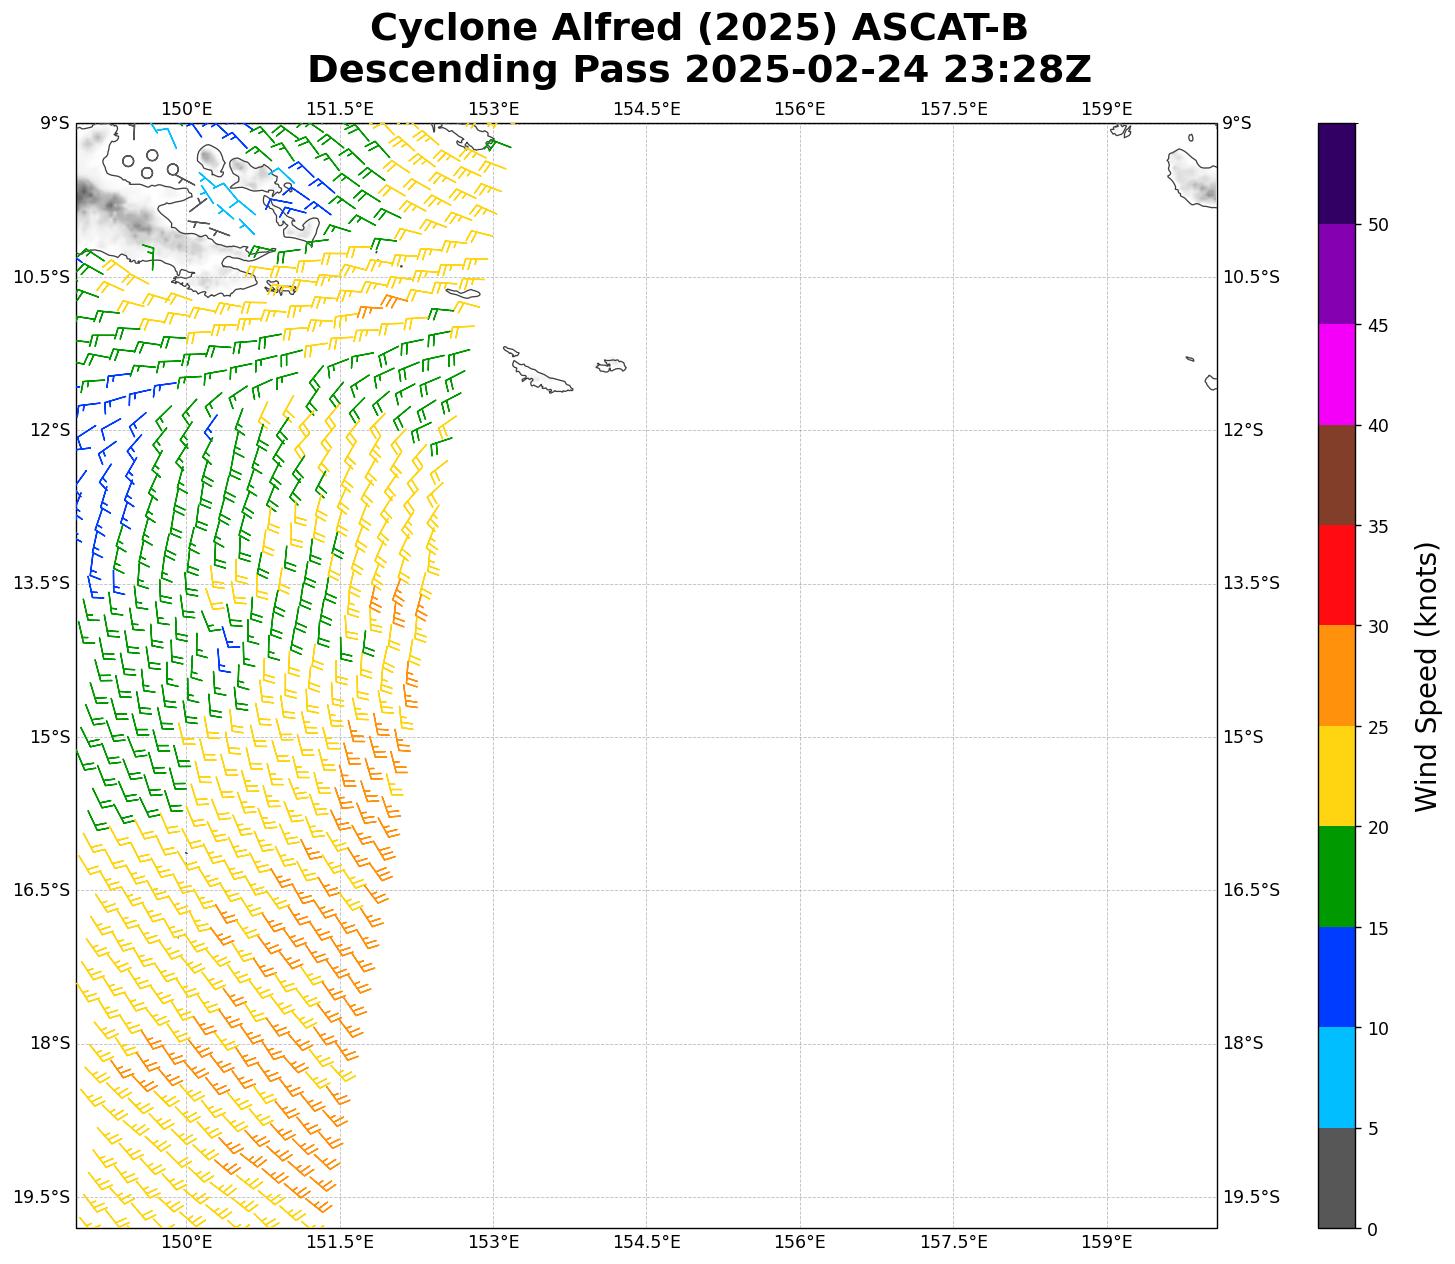Click the Descending Pass 2025-02-24 23:28Z subtitle

(698, 70)
